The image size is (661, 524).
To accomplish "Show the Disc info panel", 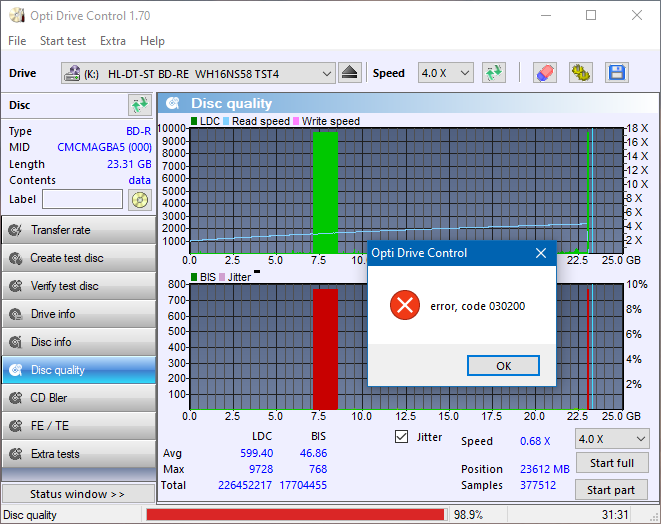I will [79, 342].
